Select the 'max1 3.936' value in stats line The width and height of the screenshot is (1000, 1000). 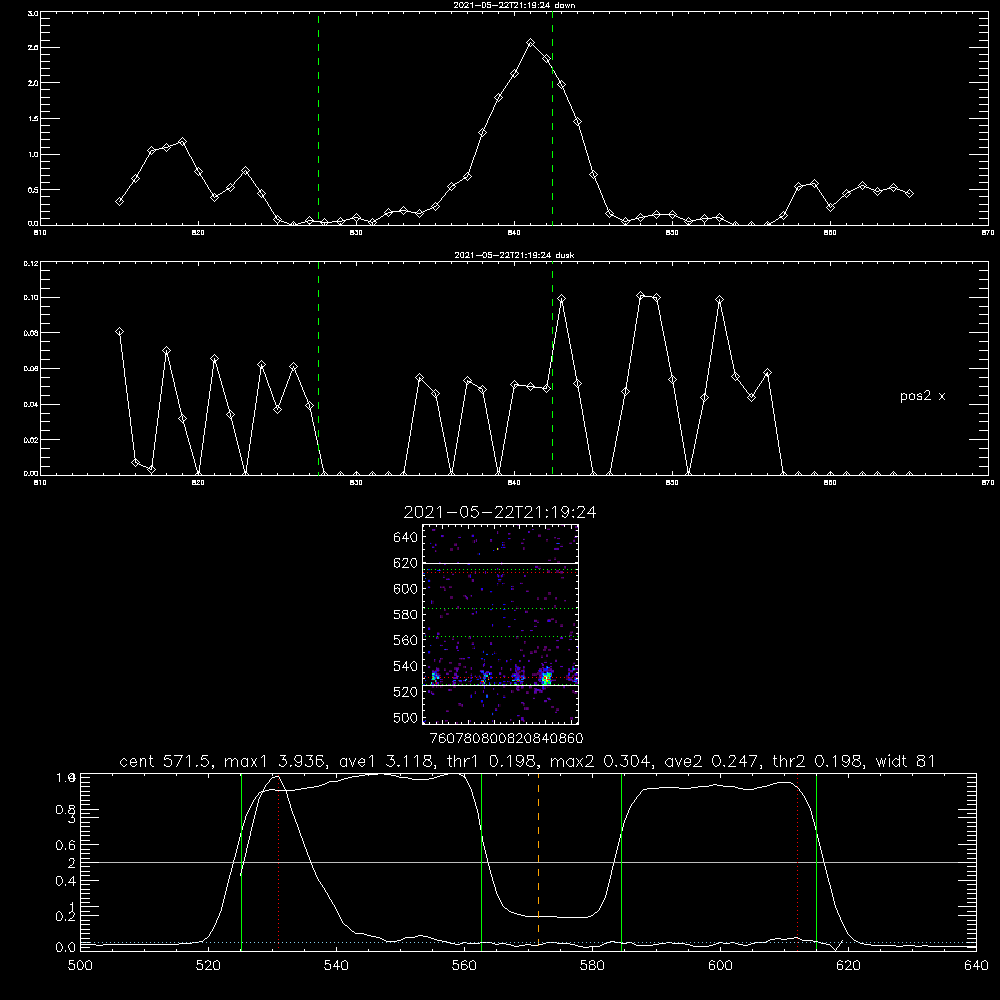click(272, 761)
